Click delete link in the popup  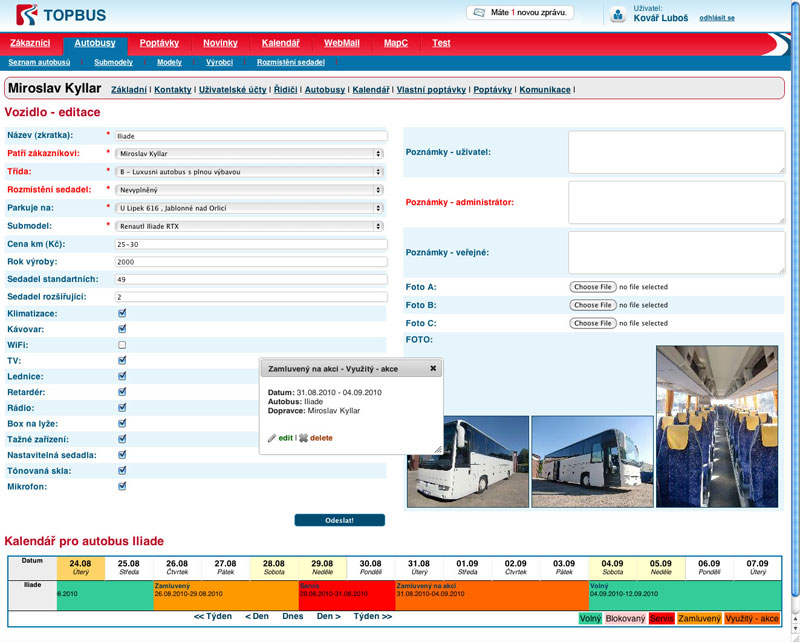(321, 438)
